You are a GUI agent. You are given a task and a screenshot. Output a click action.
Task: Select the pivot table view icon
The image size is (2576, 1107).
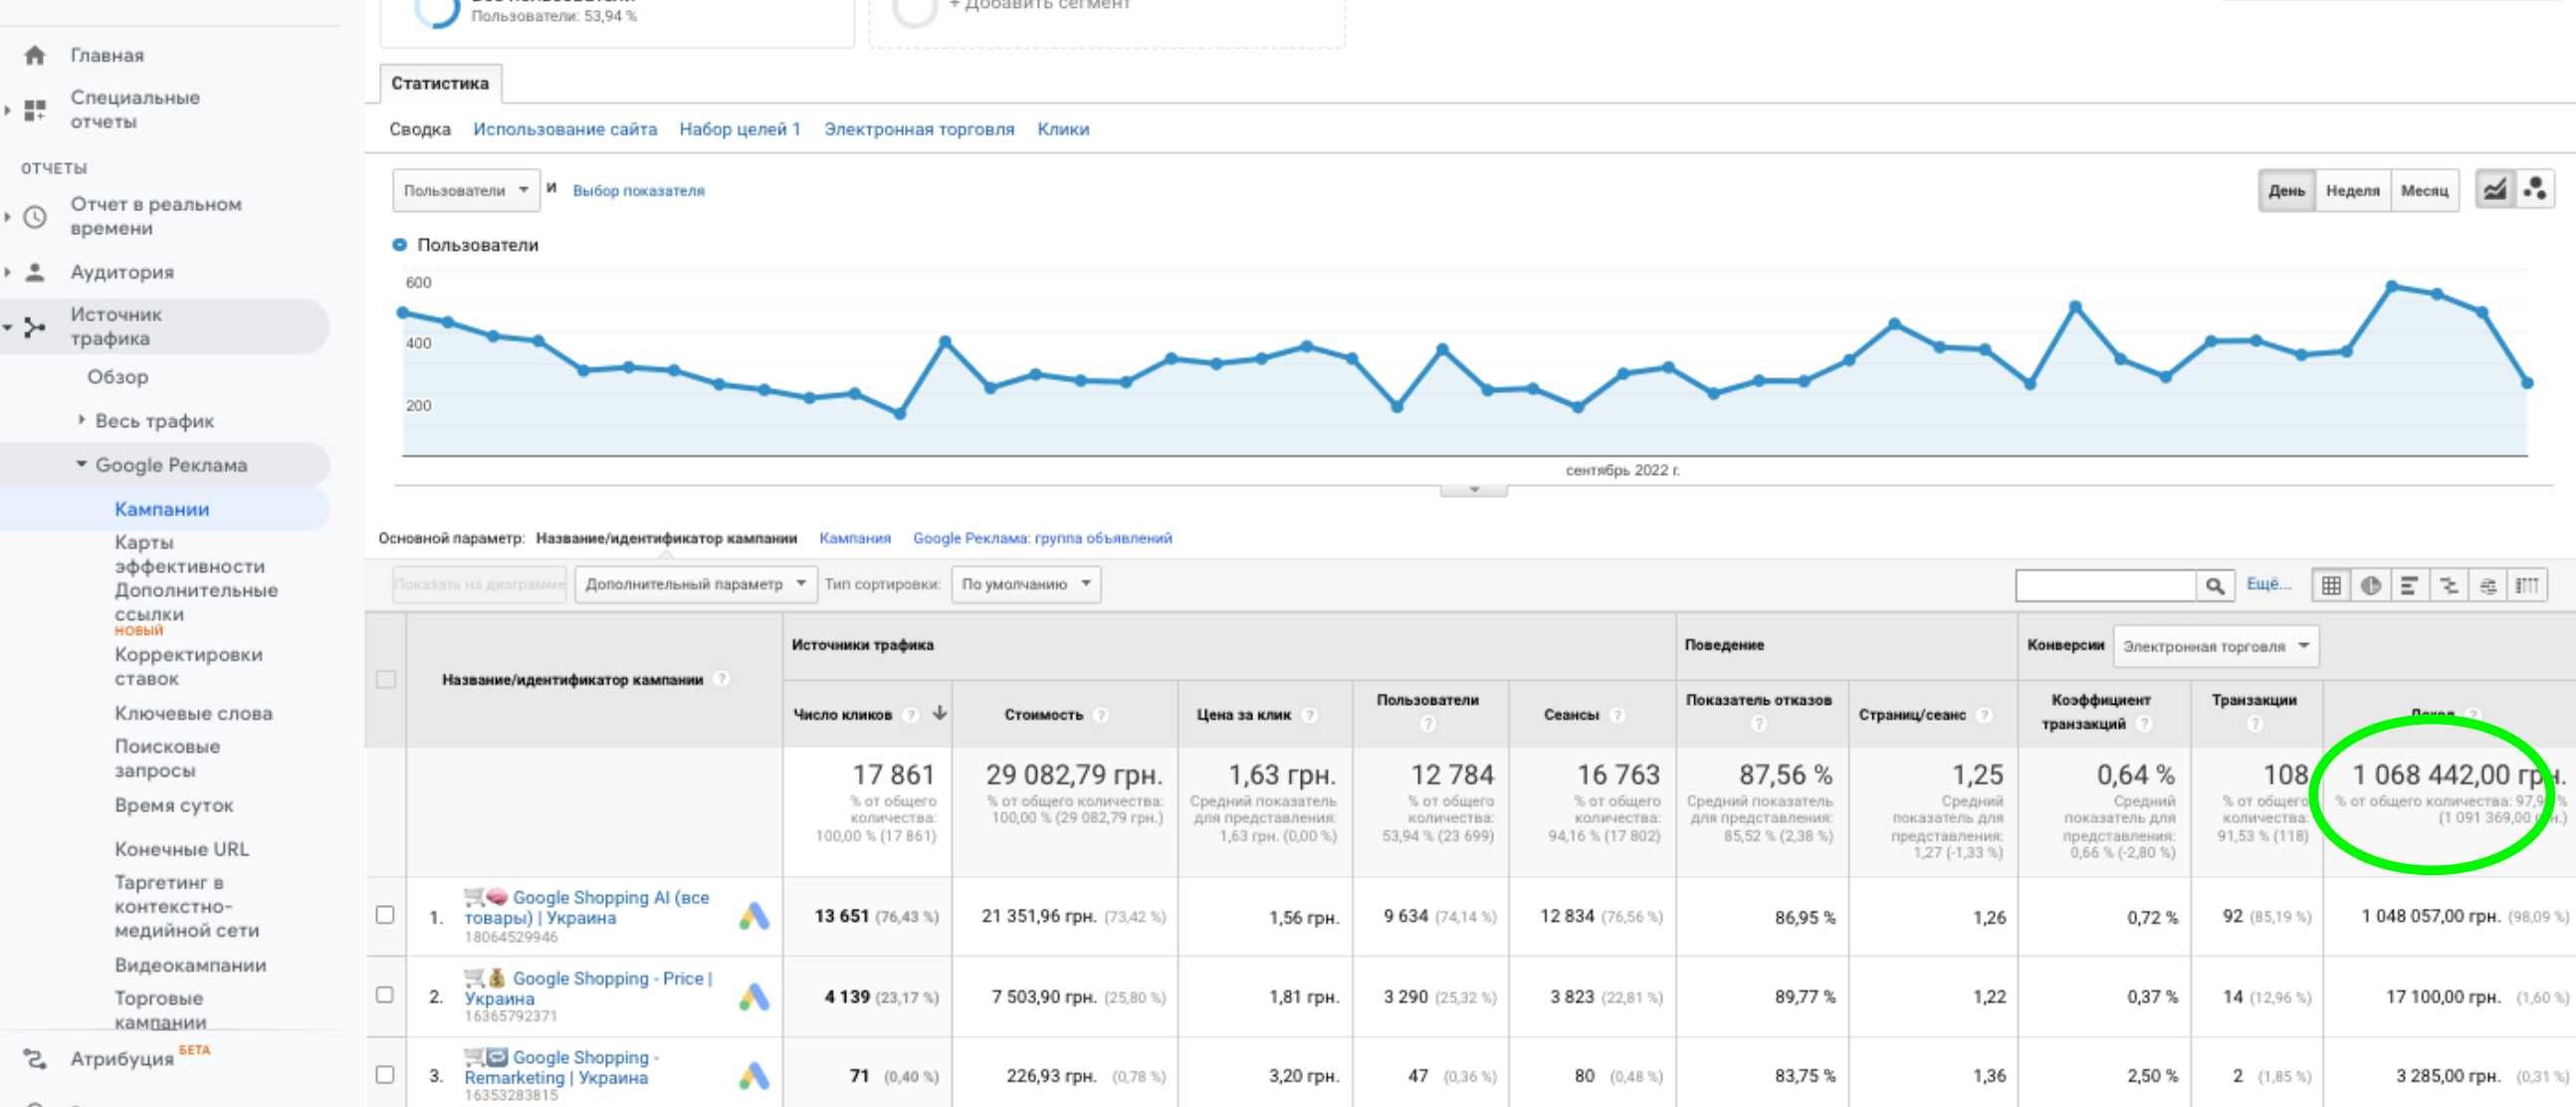tap(2527, 586)
